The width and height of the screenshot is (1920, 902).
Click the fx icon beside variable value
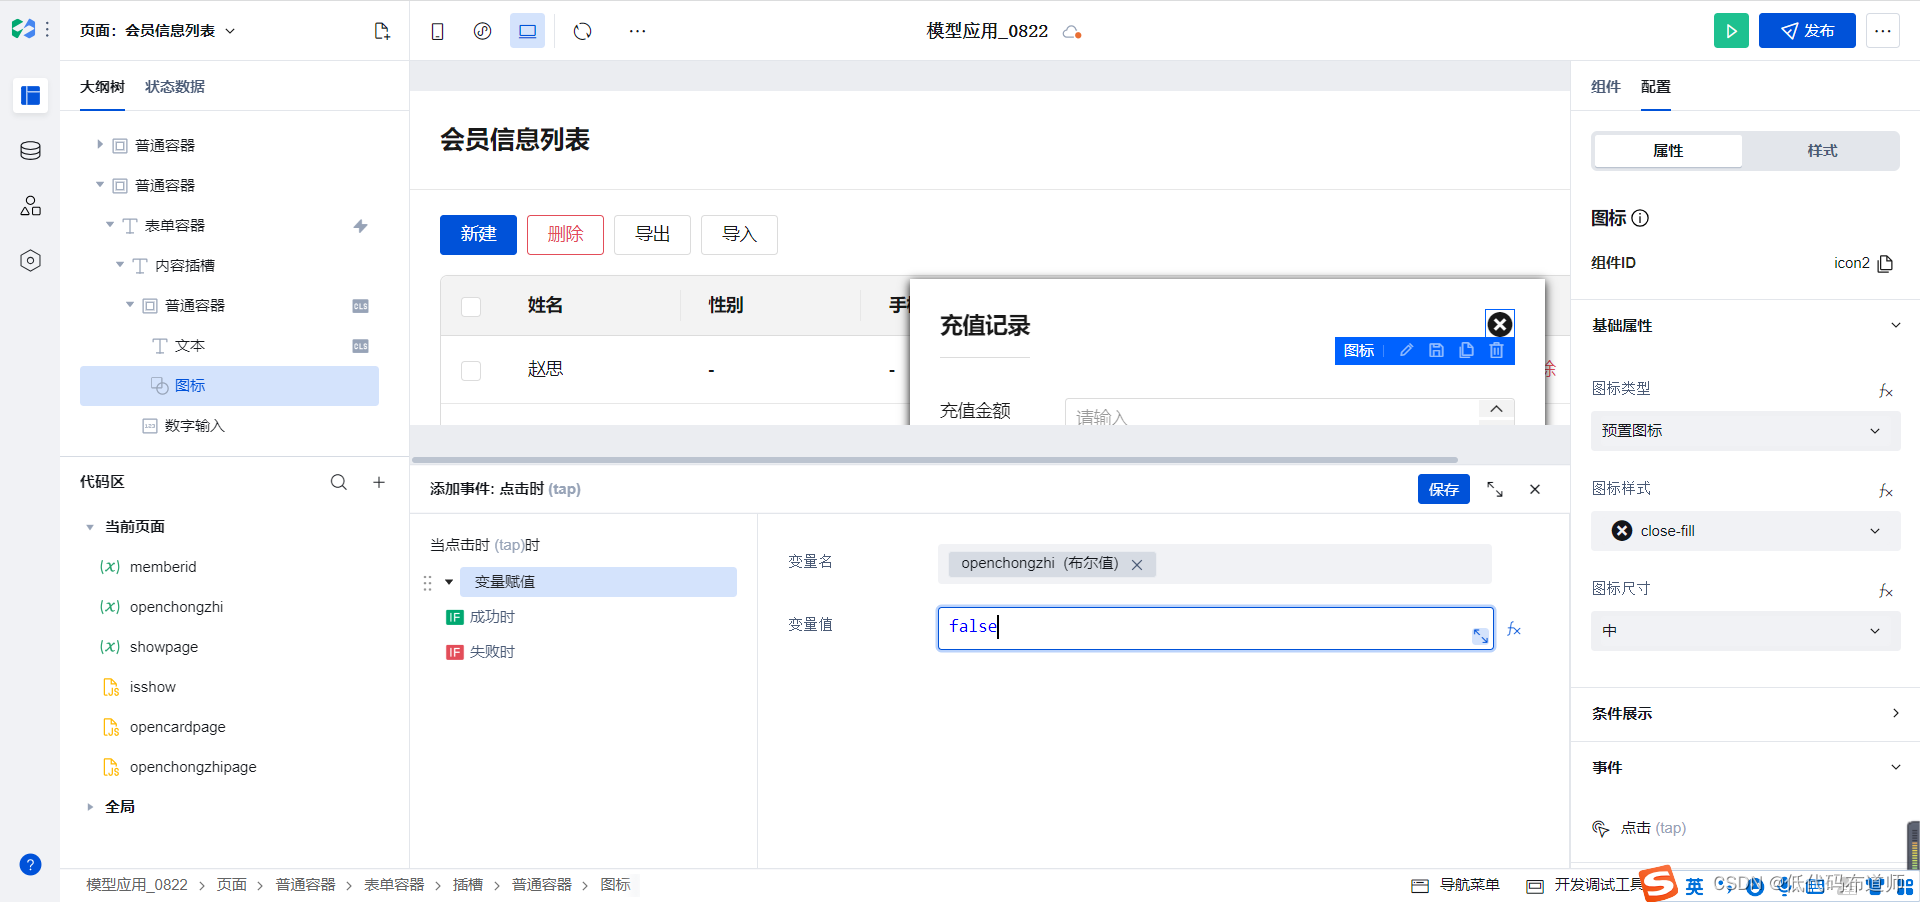point(1514,629)
